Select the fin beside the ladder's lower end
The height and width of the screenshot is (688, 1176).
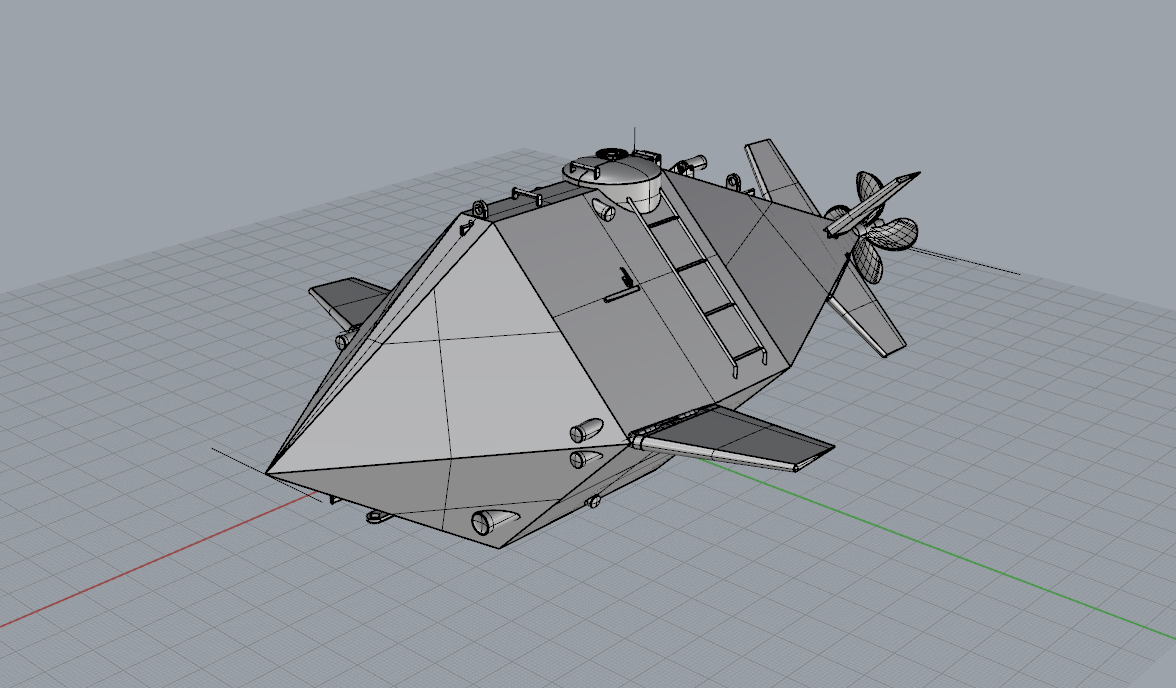[x=734, y=439]
